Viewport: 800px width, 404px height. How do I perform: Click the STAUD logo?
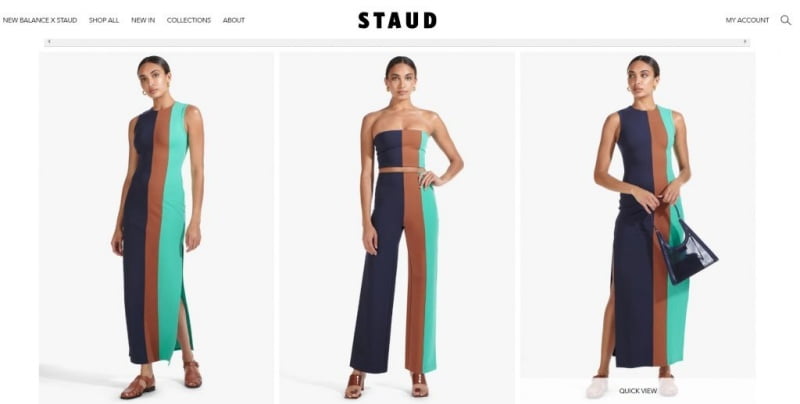(x=397, y=20)
